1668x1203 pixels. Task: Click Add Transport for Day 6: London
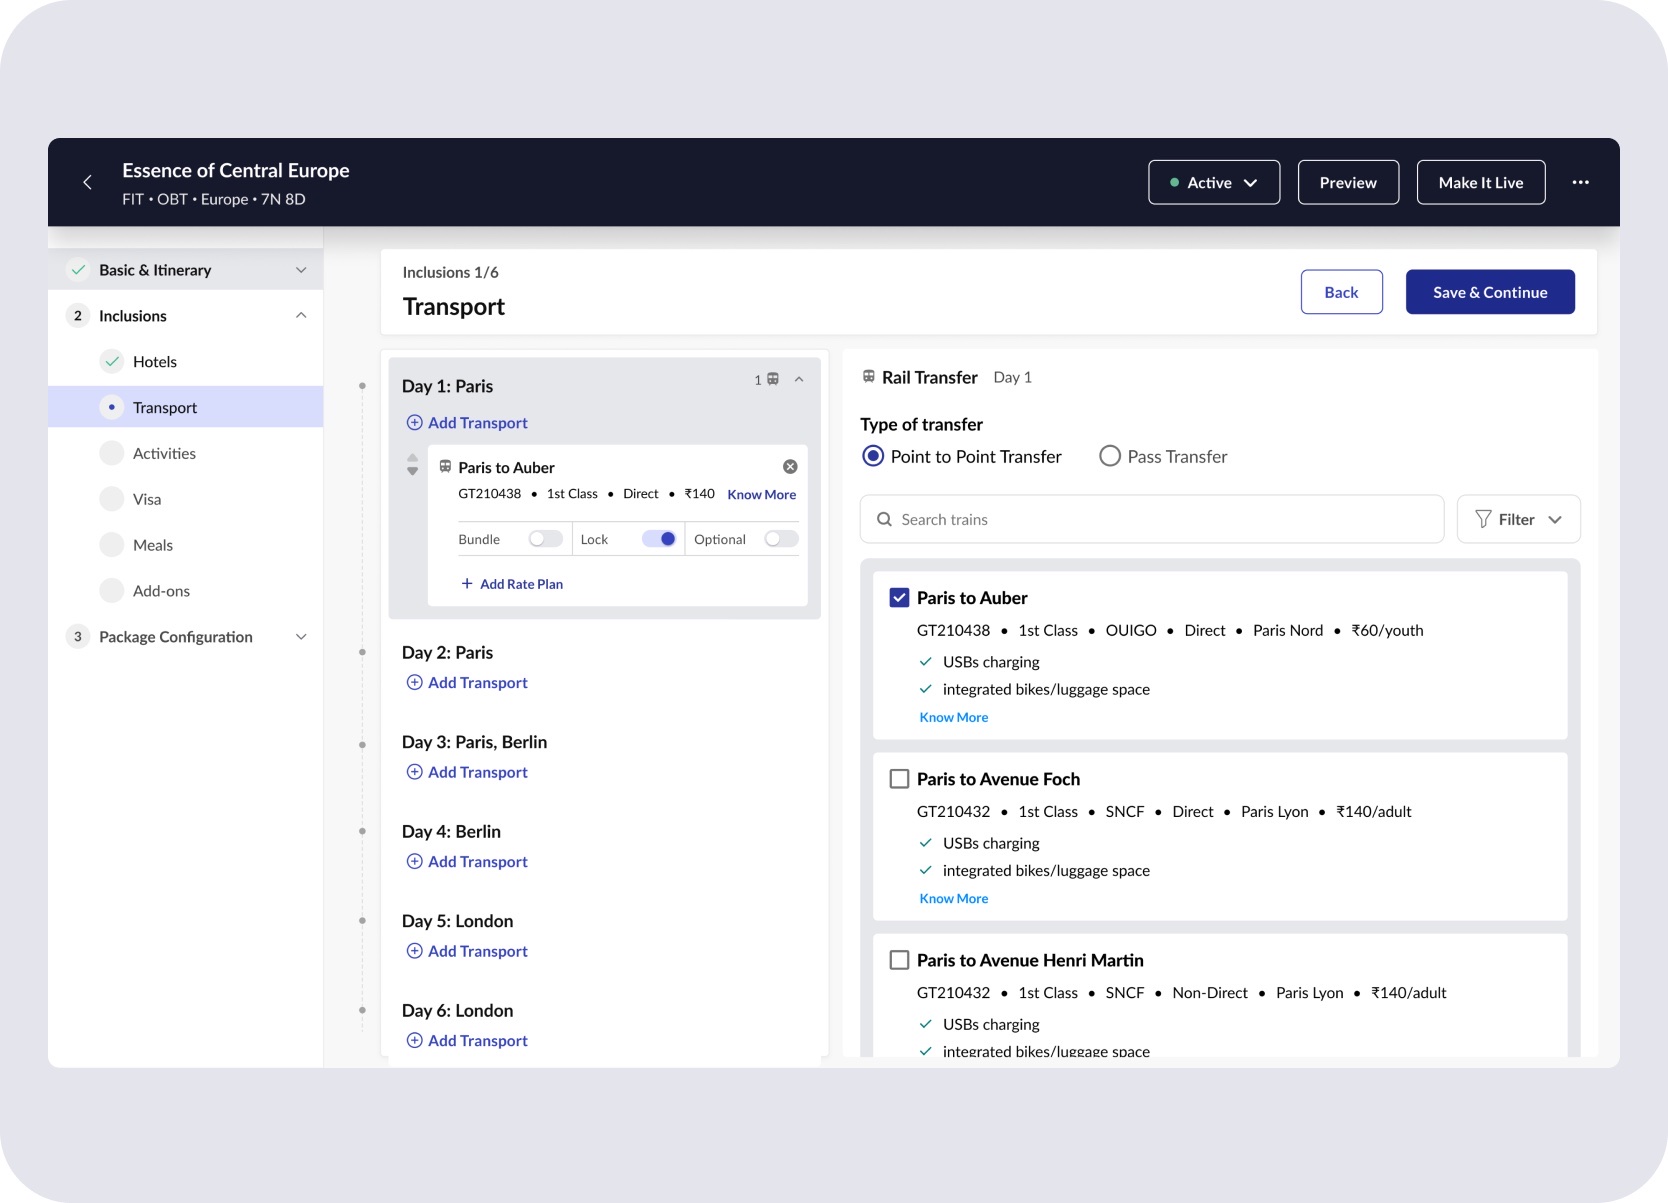click(467, 1040)
